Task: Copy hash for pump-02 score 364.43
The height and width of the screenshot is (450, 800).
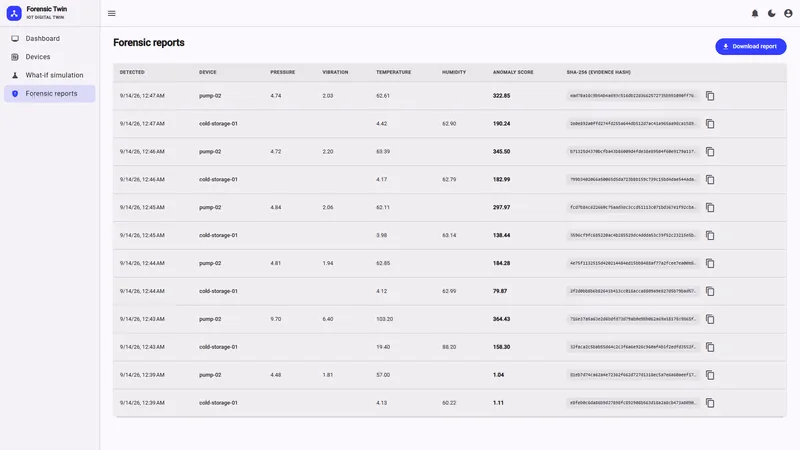Action: point(710,319)
